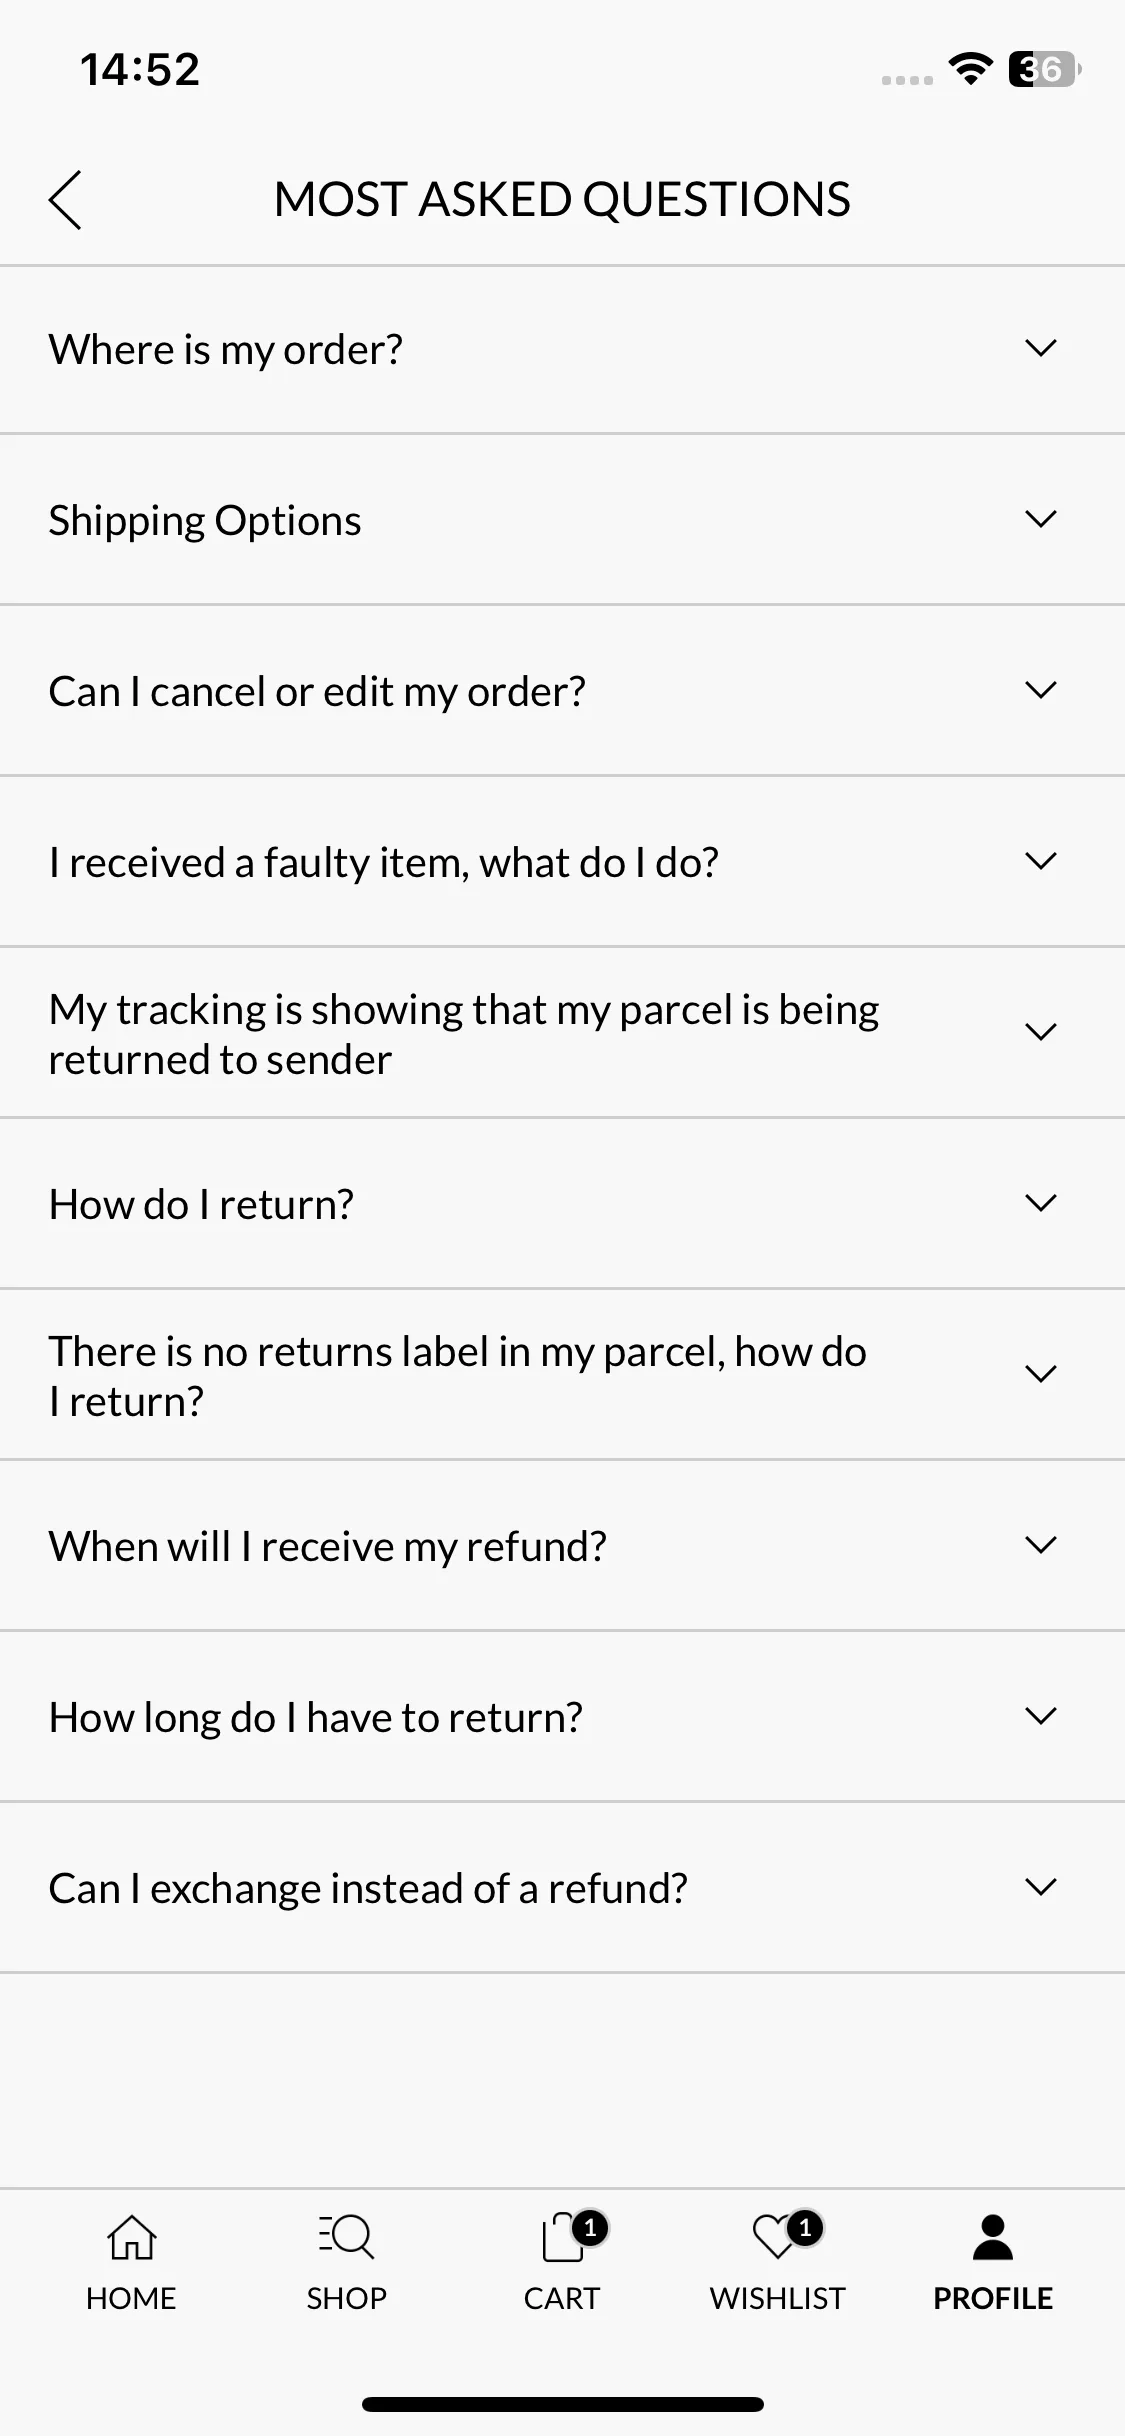
Task: Select the WISHLIST tab label
Action: [777, 2298]
